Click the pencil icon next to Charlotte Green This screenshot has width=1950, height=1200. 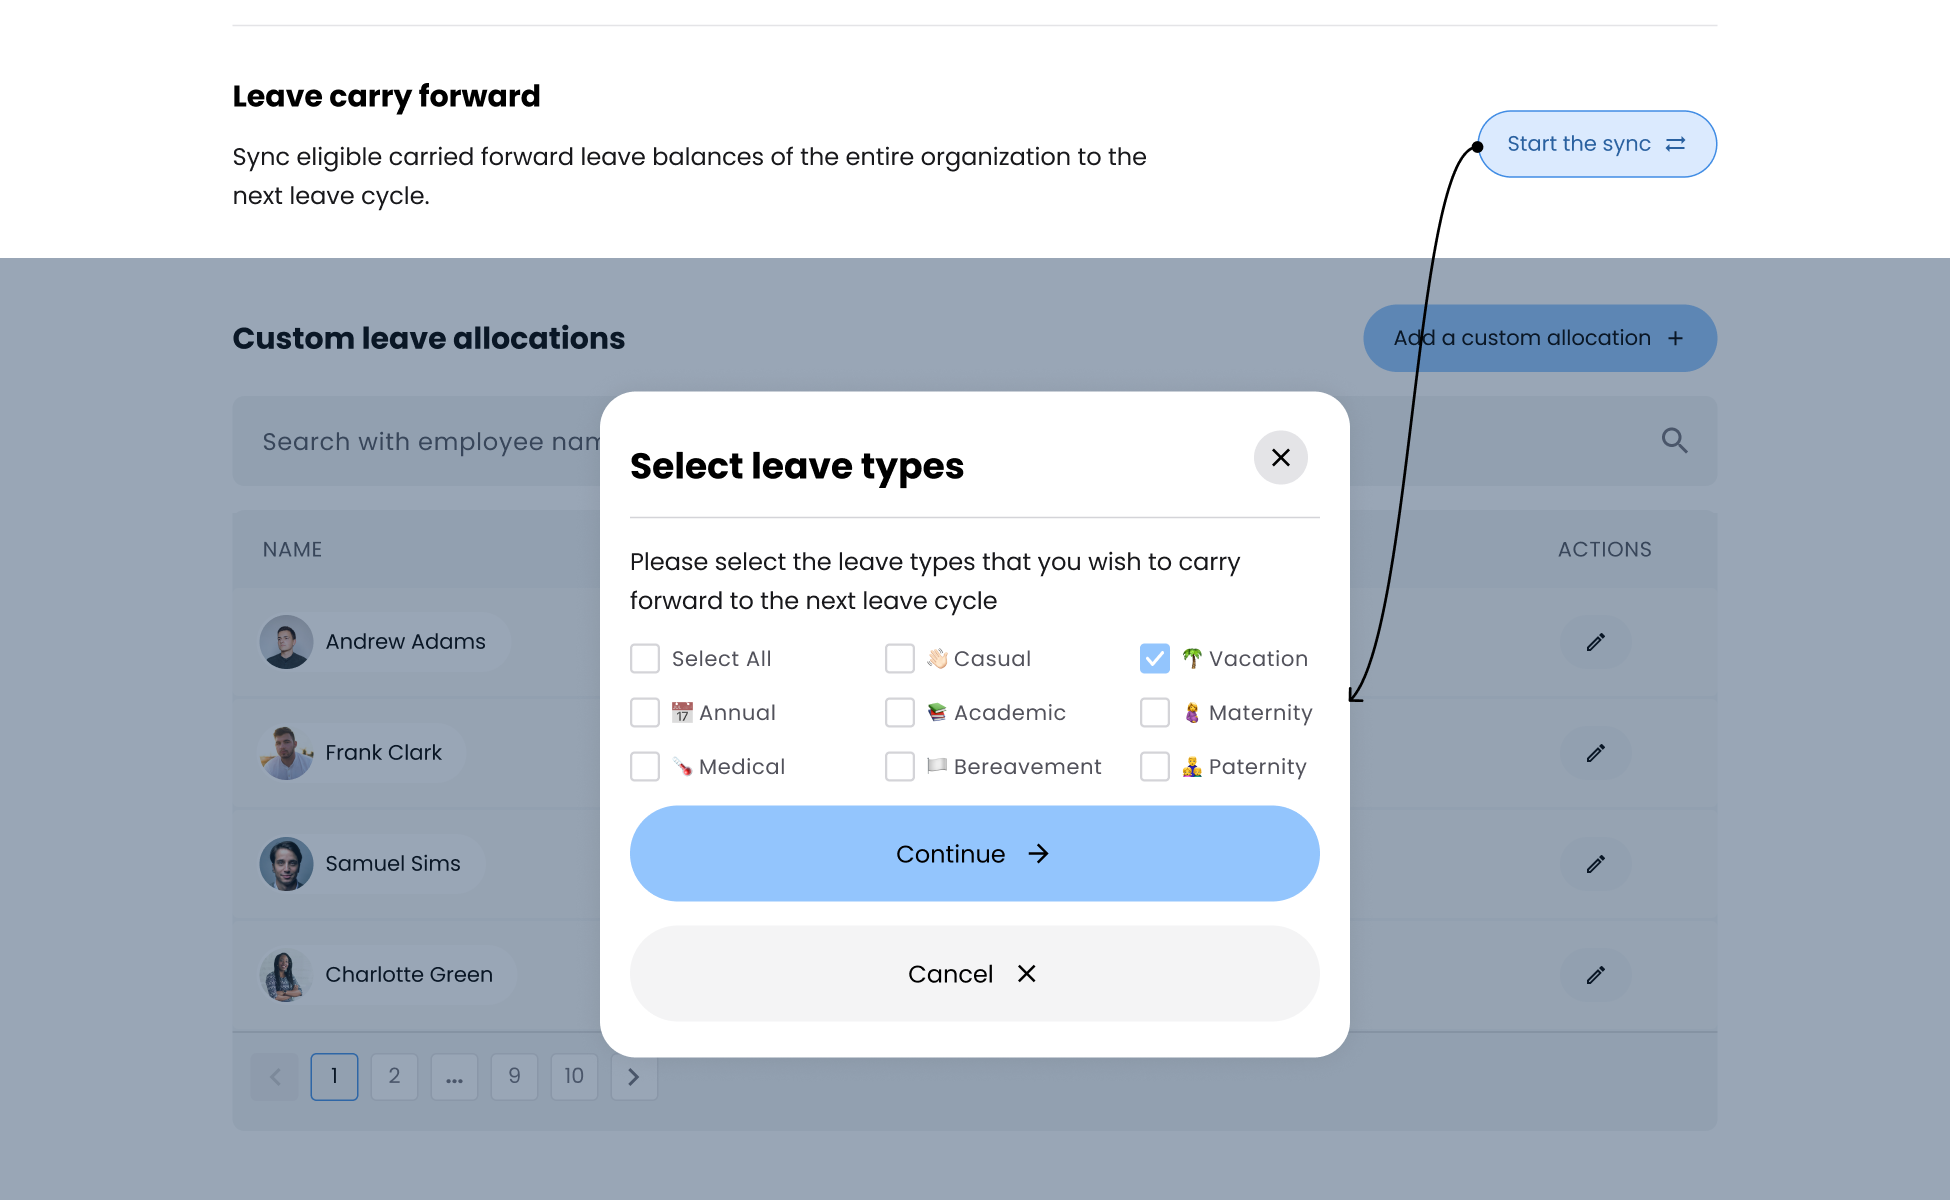(x=1595, y=975)
